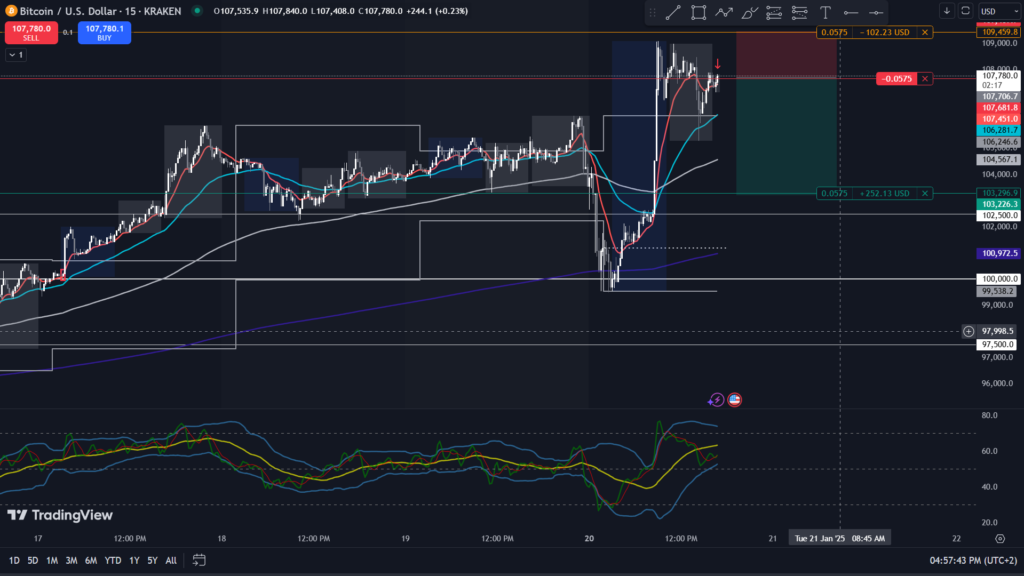Screen dimensions: 1024x576
Task: Cancel the take-profit order at +252.13 USD
Action: click(x=925, y=193)
